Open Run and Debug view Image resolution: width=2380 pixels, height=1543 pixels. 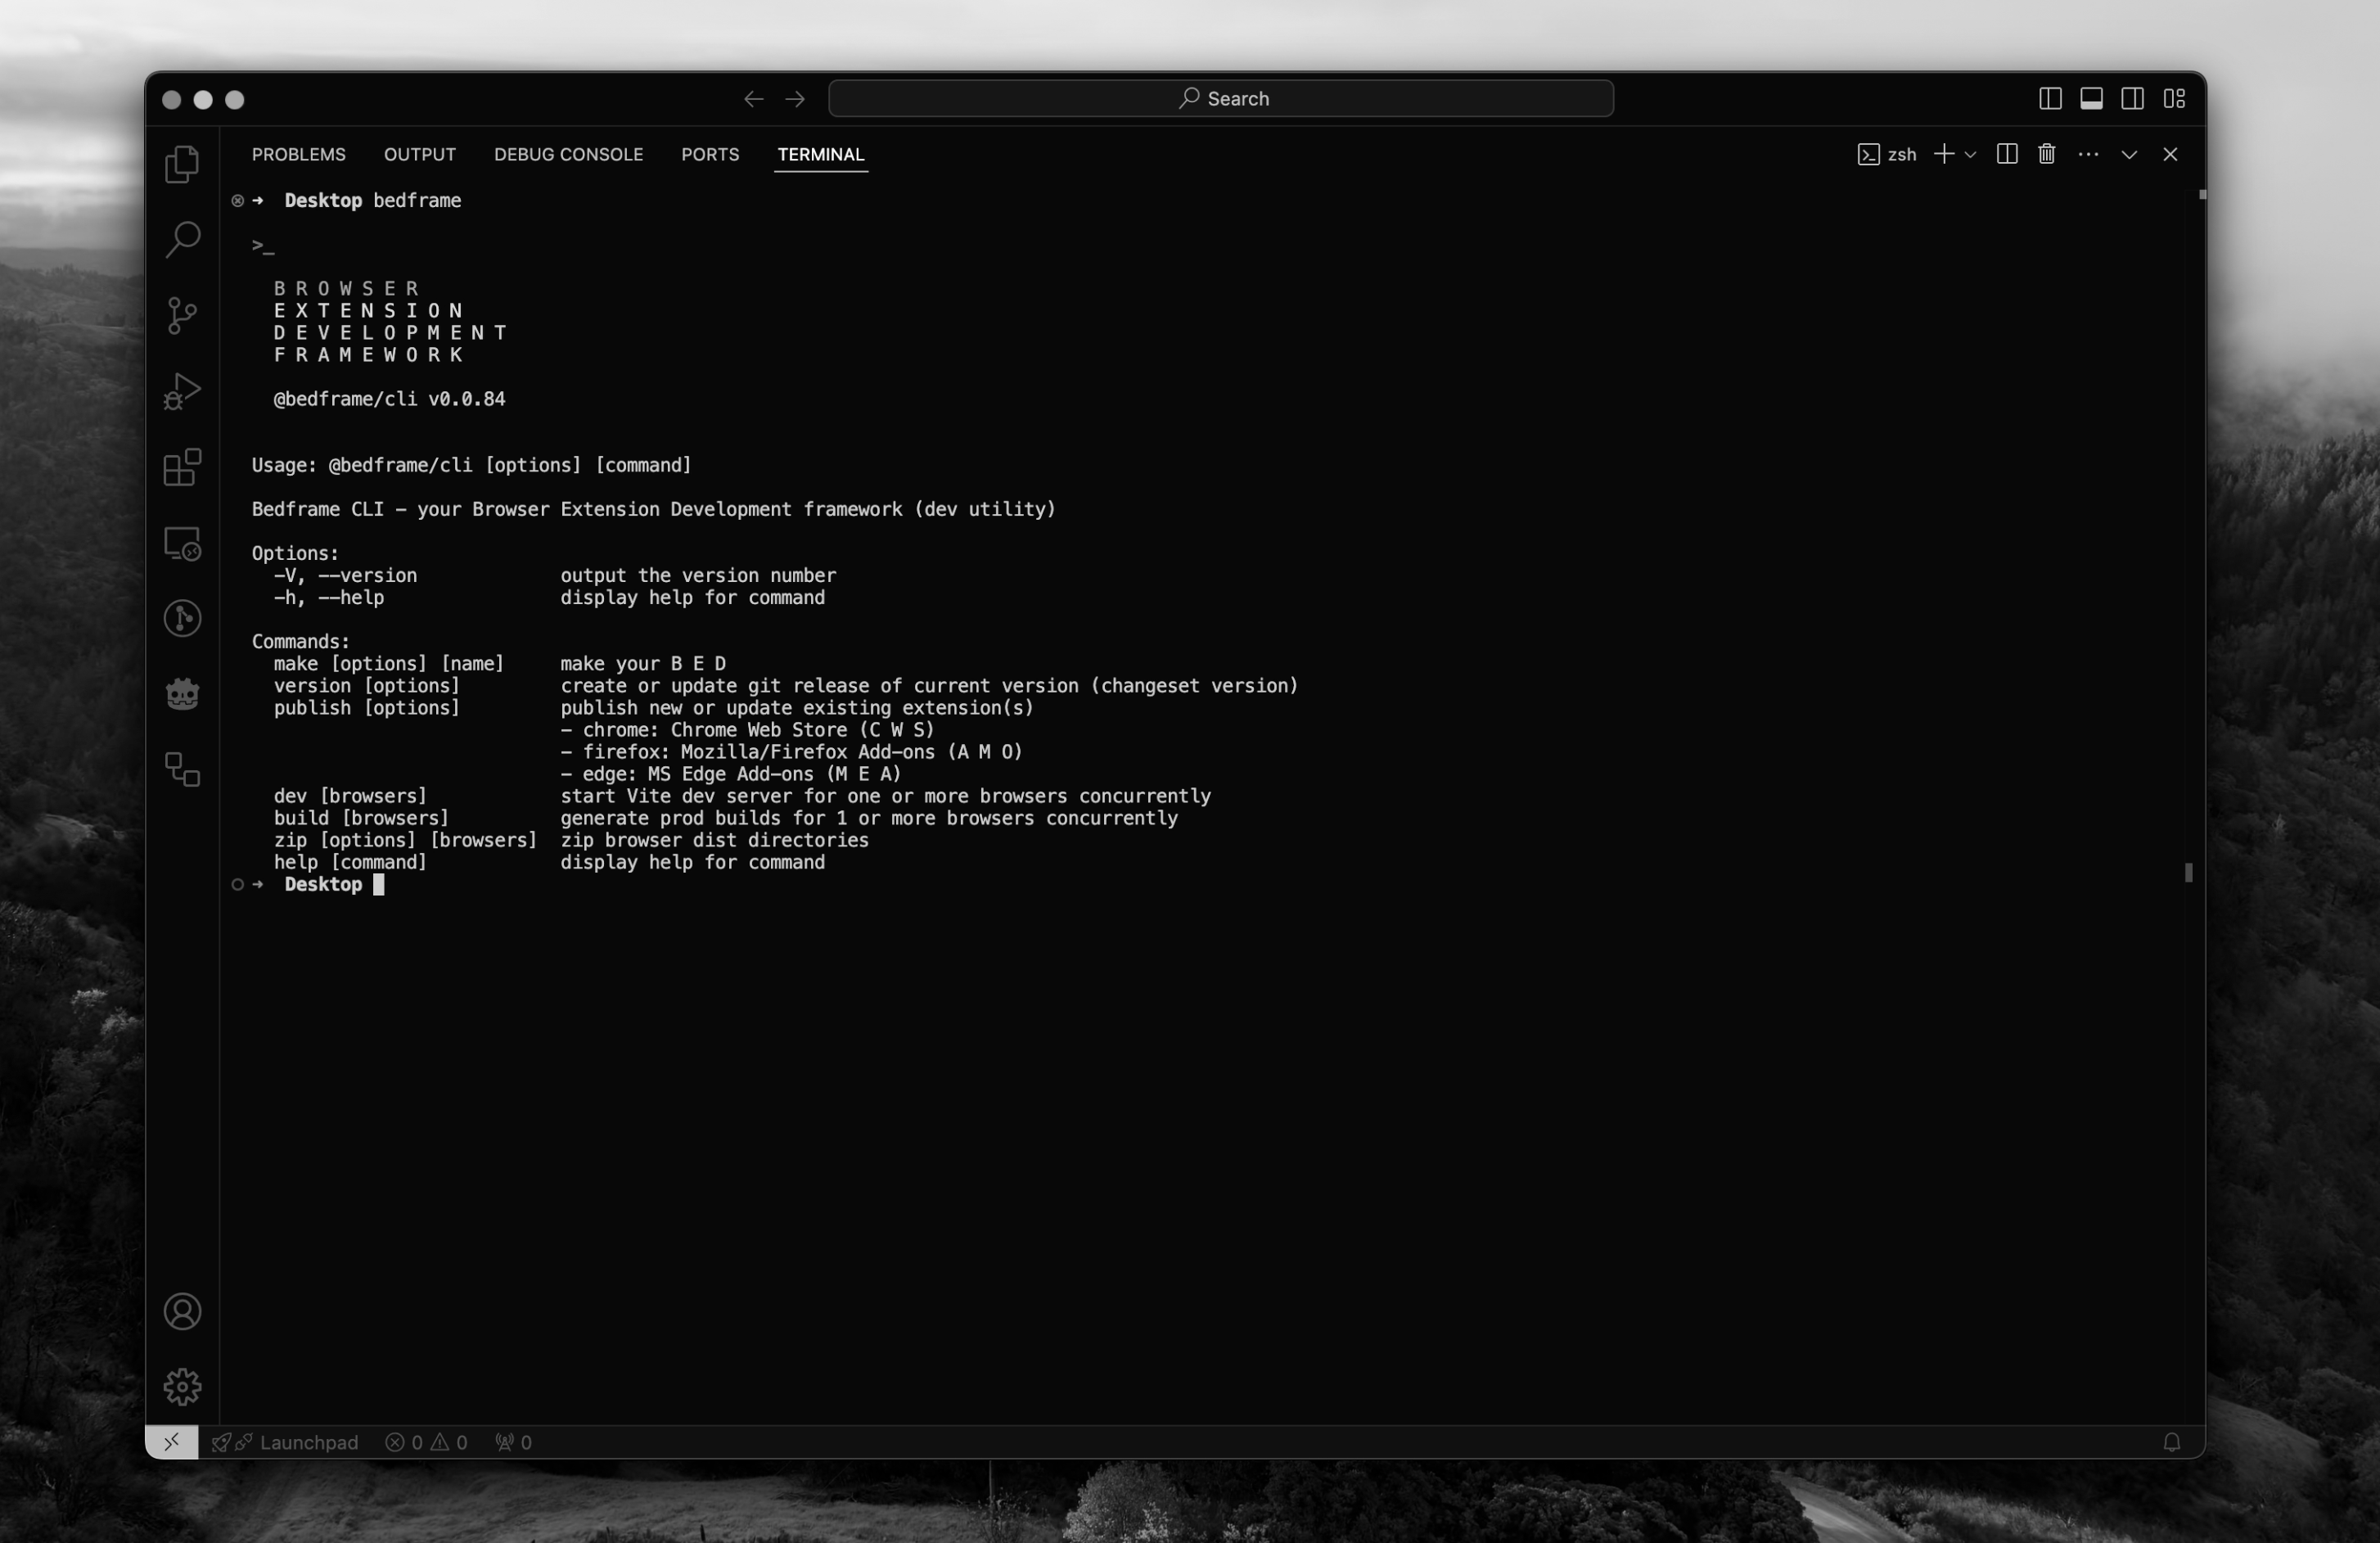pyautogui.click(x=182, y=391)
